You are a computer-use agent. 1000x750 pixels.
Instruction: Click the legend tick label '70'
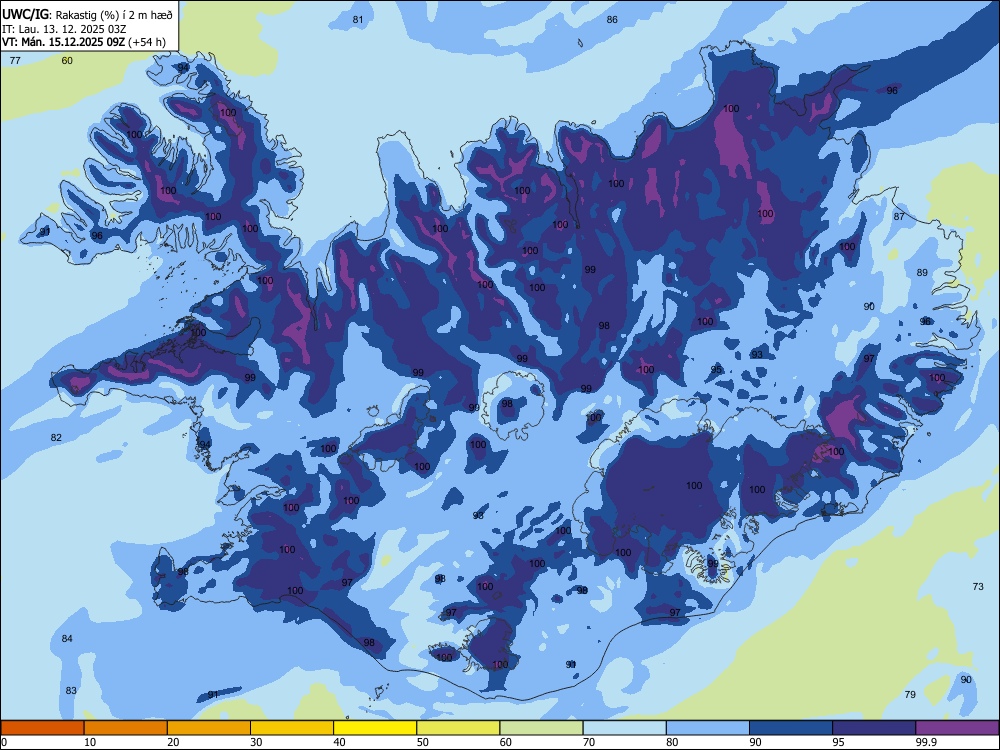point(589,742)
